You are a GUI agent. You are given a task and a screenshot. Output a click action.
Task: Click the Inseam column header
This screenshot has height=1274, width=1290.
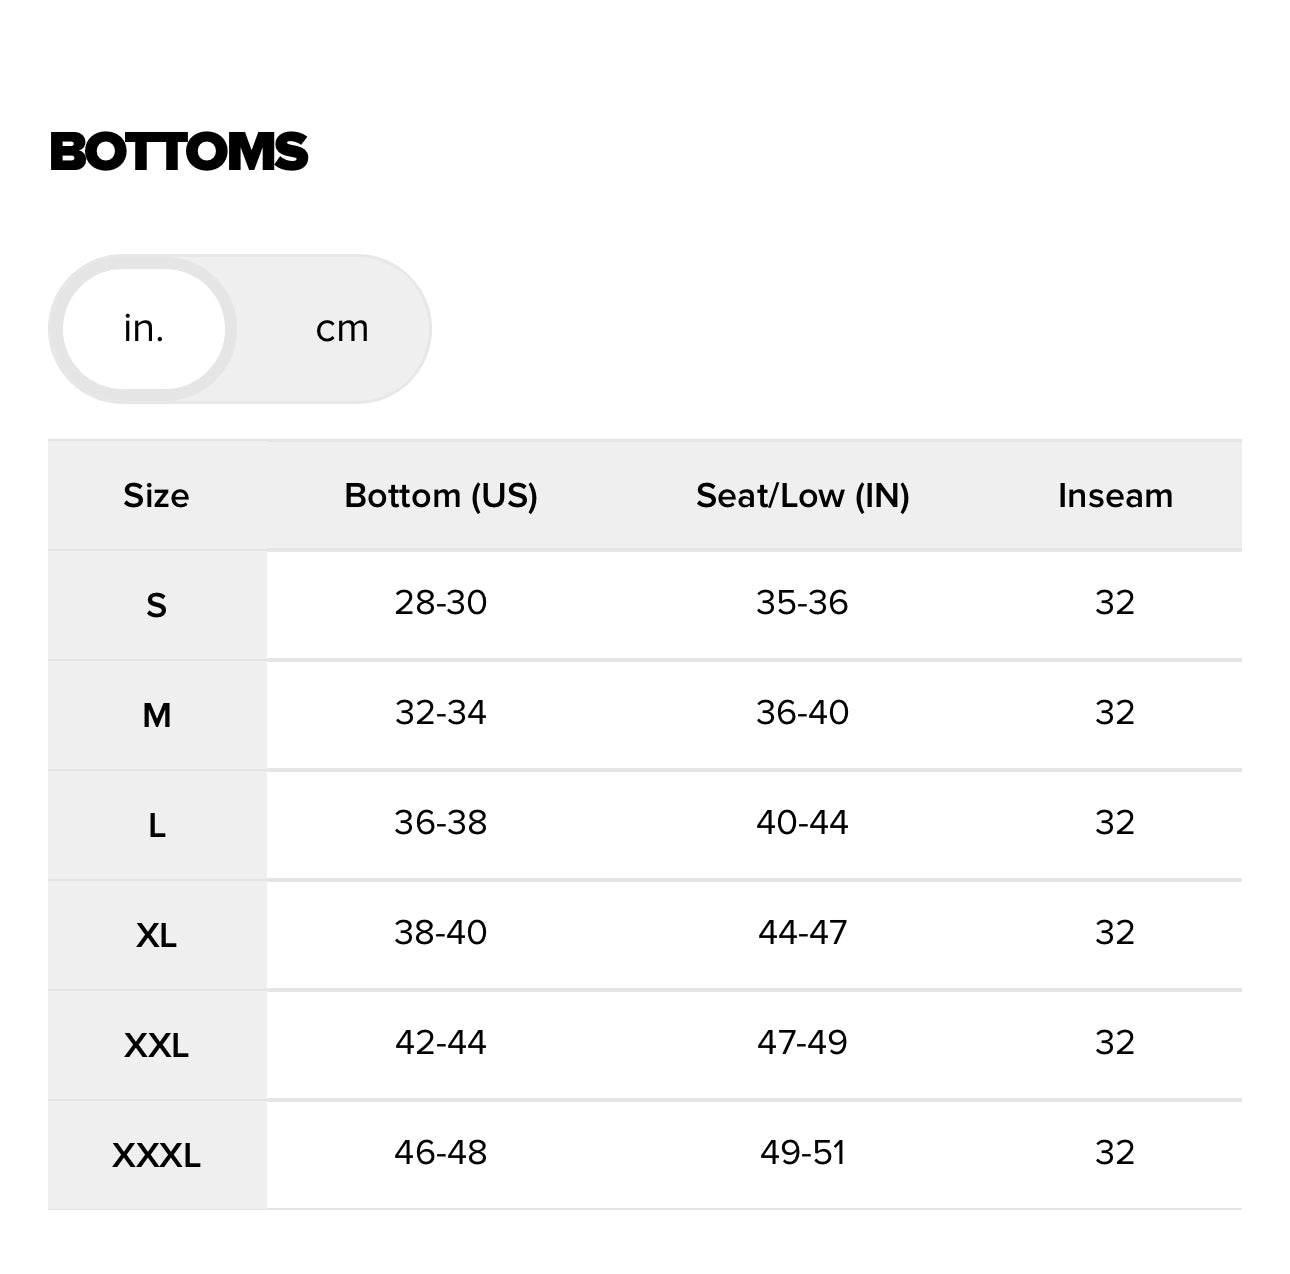[x=1115, y=496]
